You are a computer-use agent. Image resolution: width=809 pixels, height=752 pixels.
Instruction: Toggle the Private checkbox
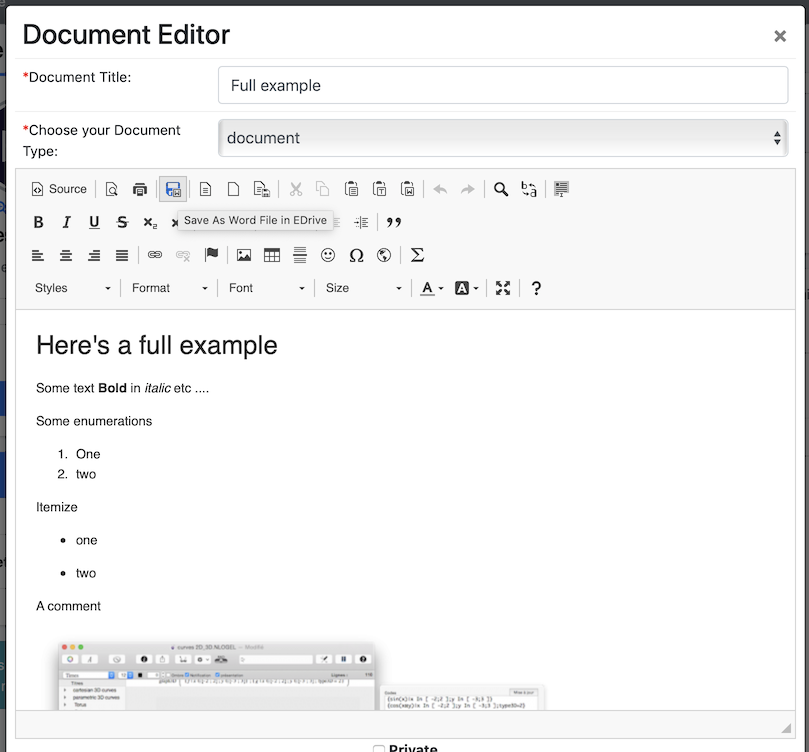tap(379, 749)
